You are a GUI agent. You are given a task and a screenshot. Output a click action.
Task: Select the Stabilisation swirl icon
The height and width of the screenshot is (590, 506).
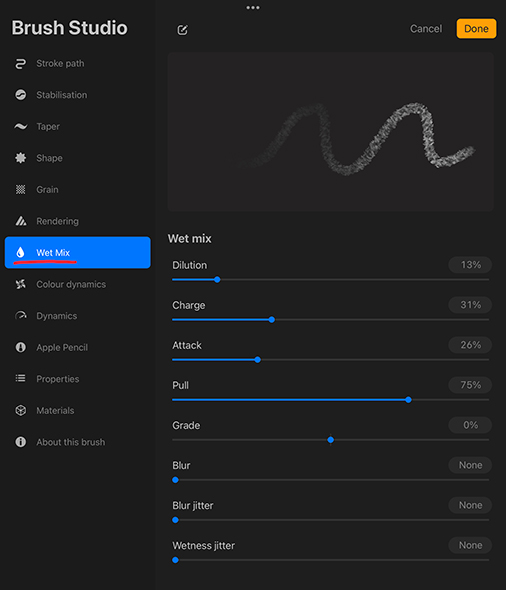21,95
